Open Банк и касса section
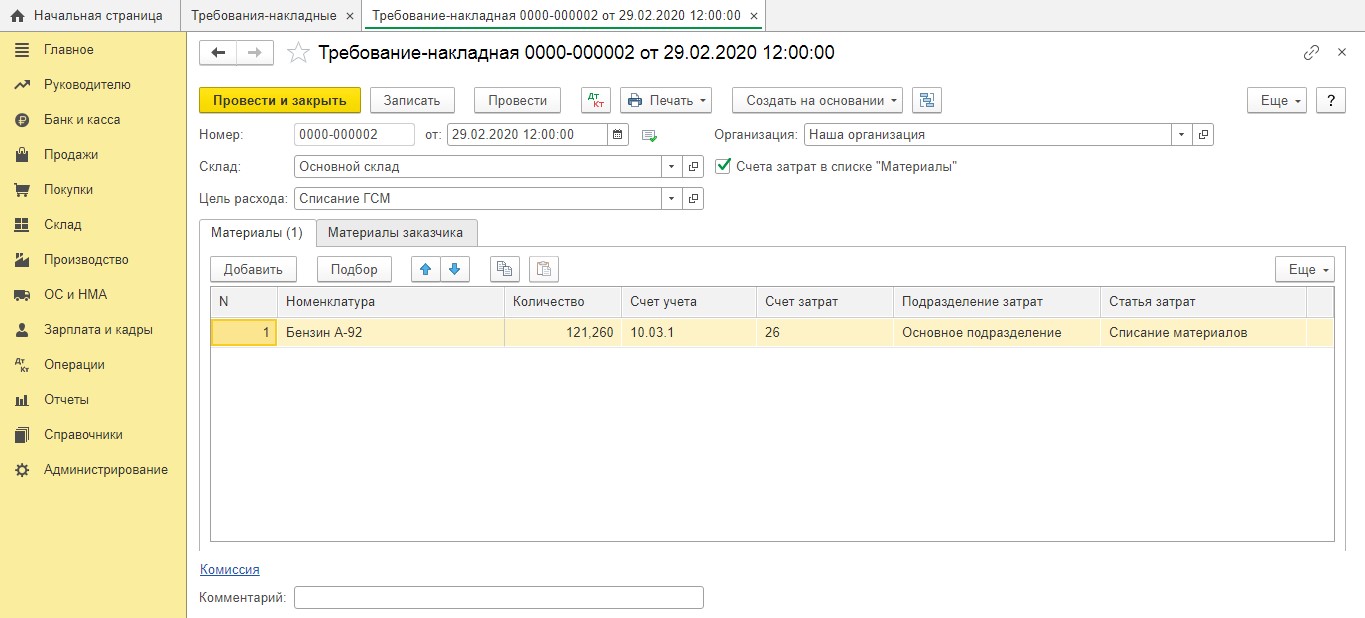The image size is (1365, 618). (82, 120)
